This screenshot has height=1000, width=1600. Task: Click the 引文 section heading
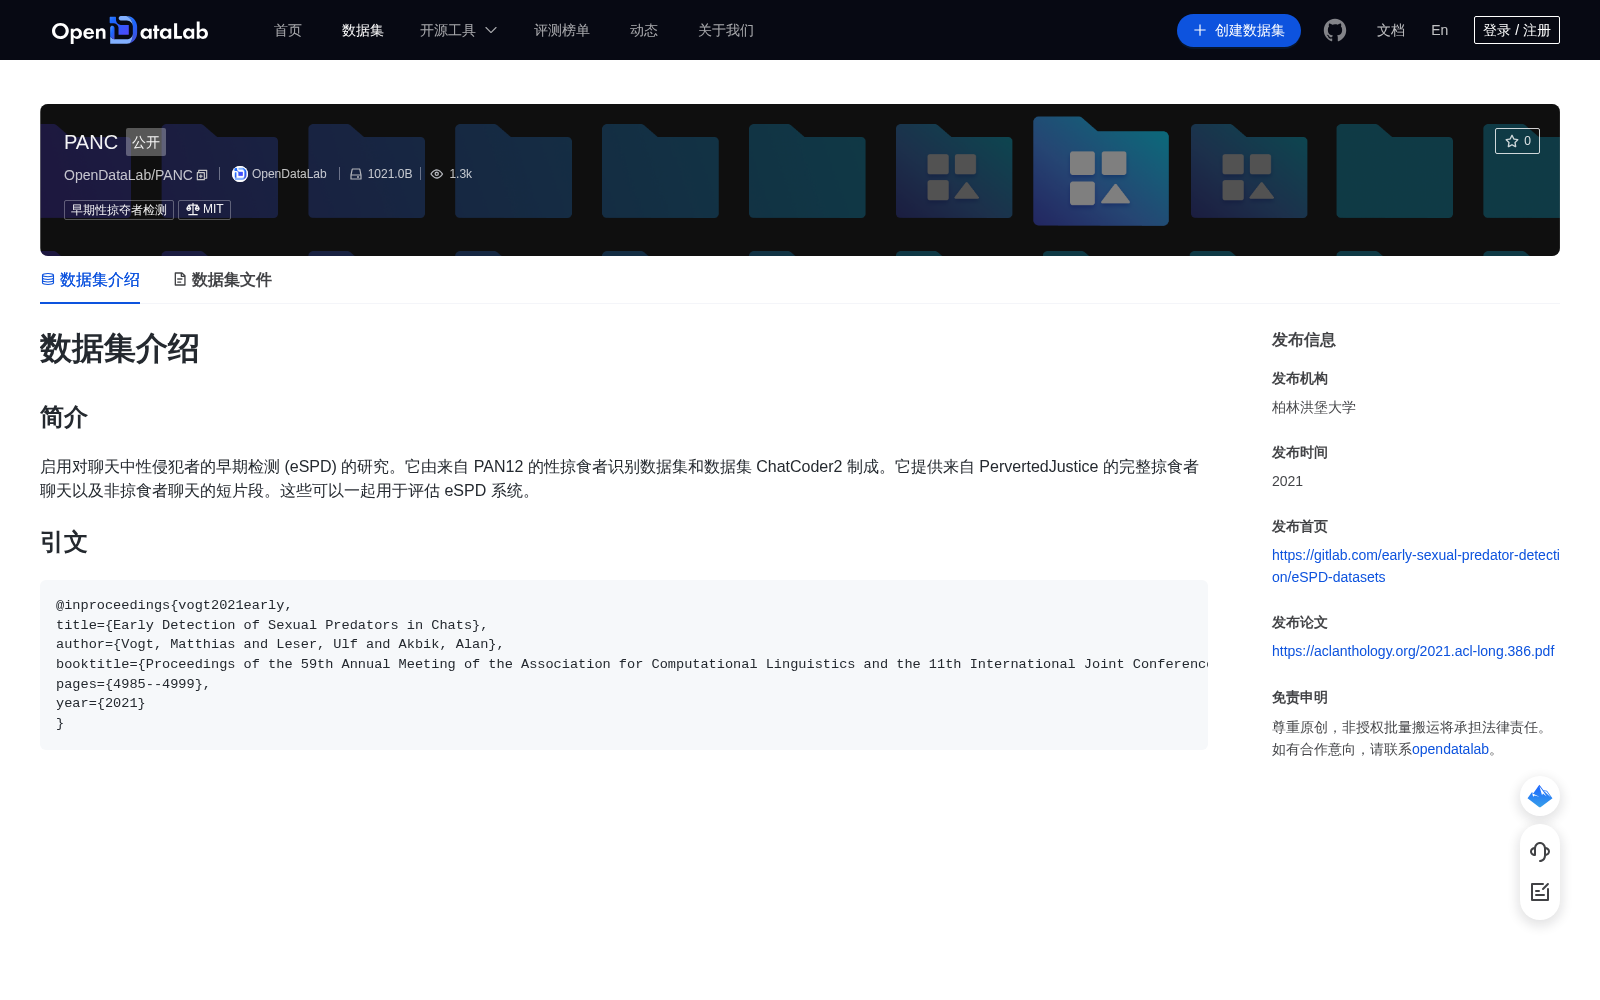(x=64, y=542)
